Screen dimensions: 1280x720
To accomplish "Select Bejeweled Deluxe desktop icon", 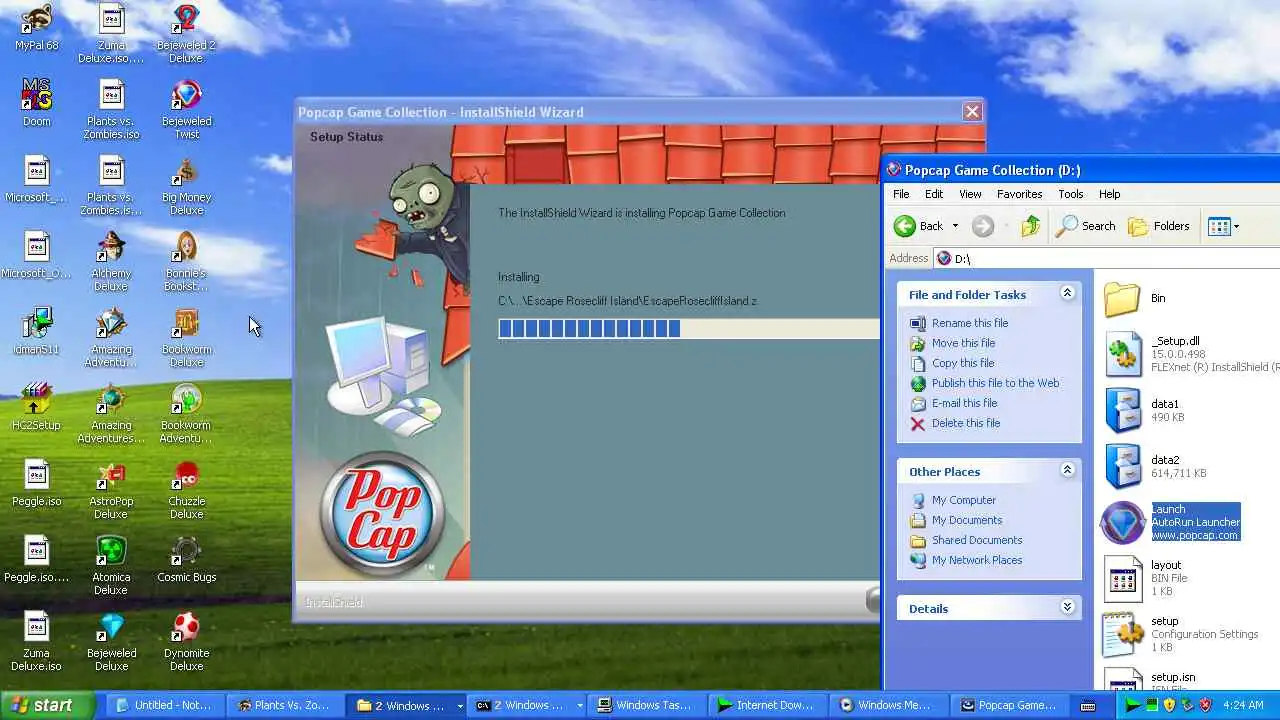I will point(111,642).
